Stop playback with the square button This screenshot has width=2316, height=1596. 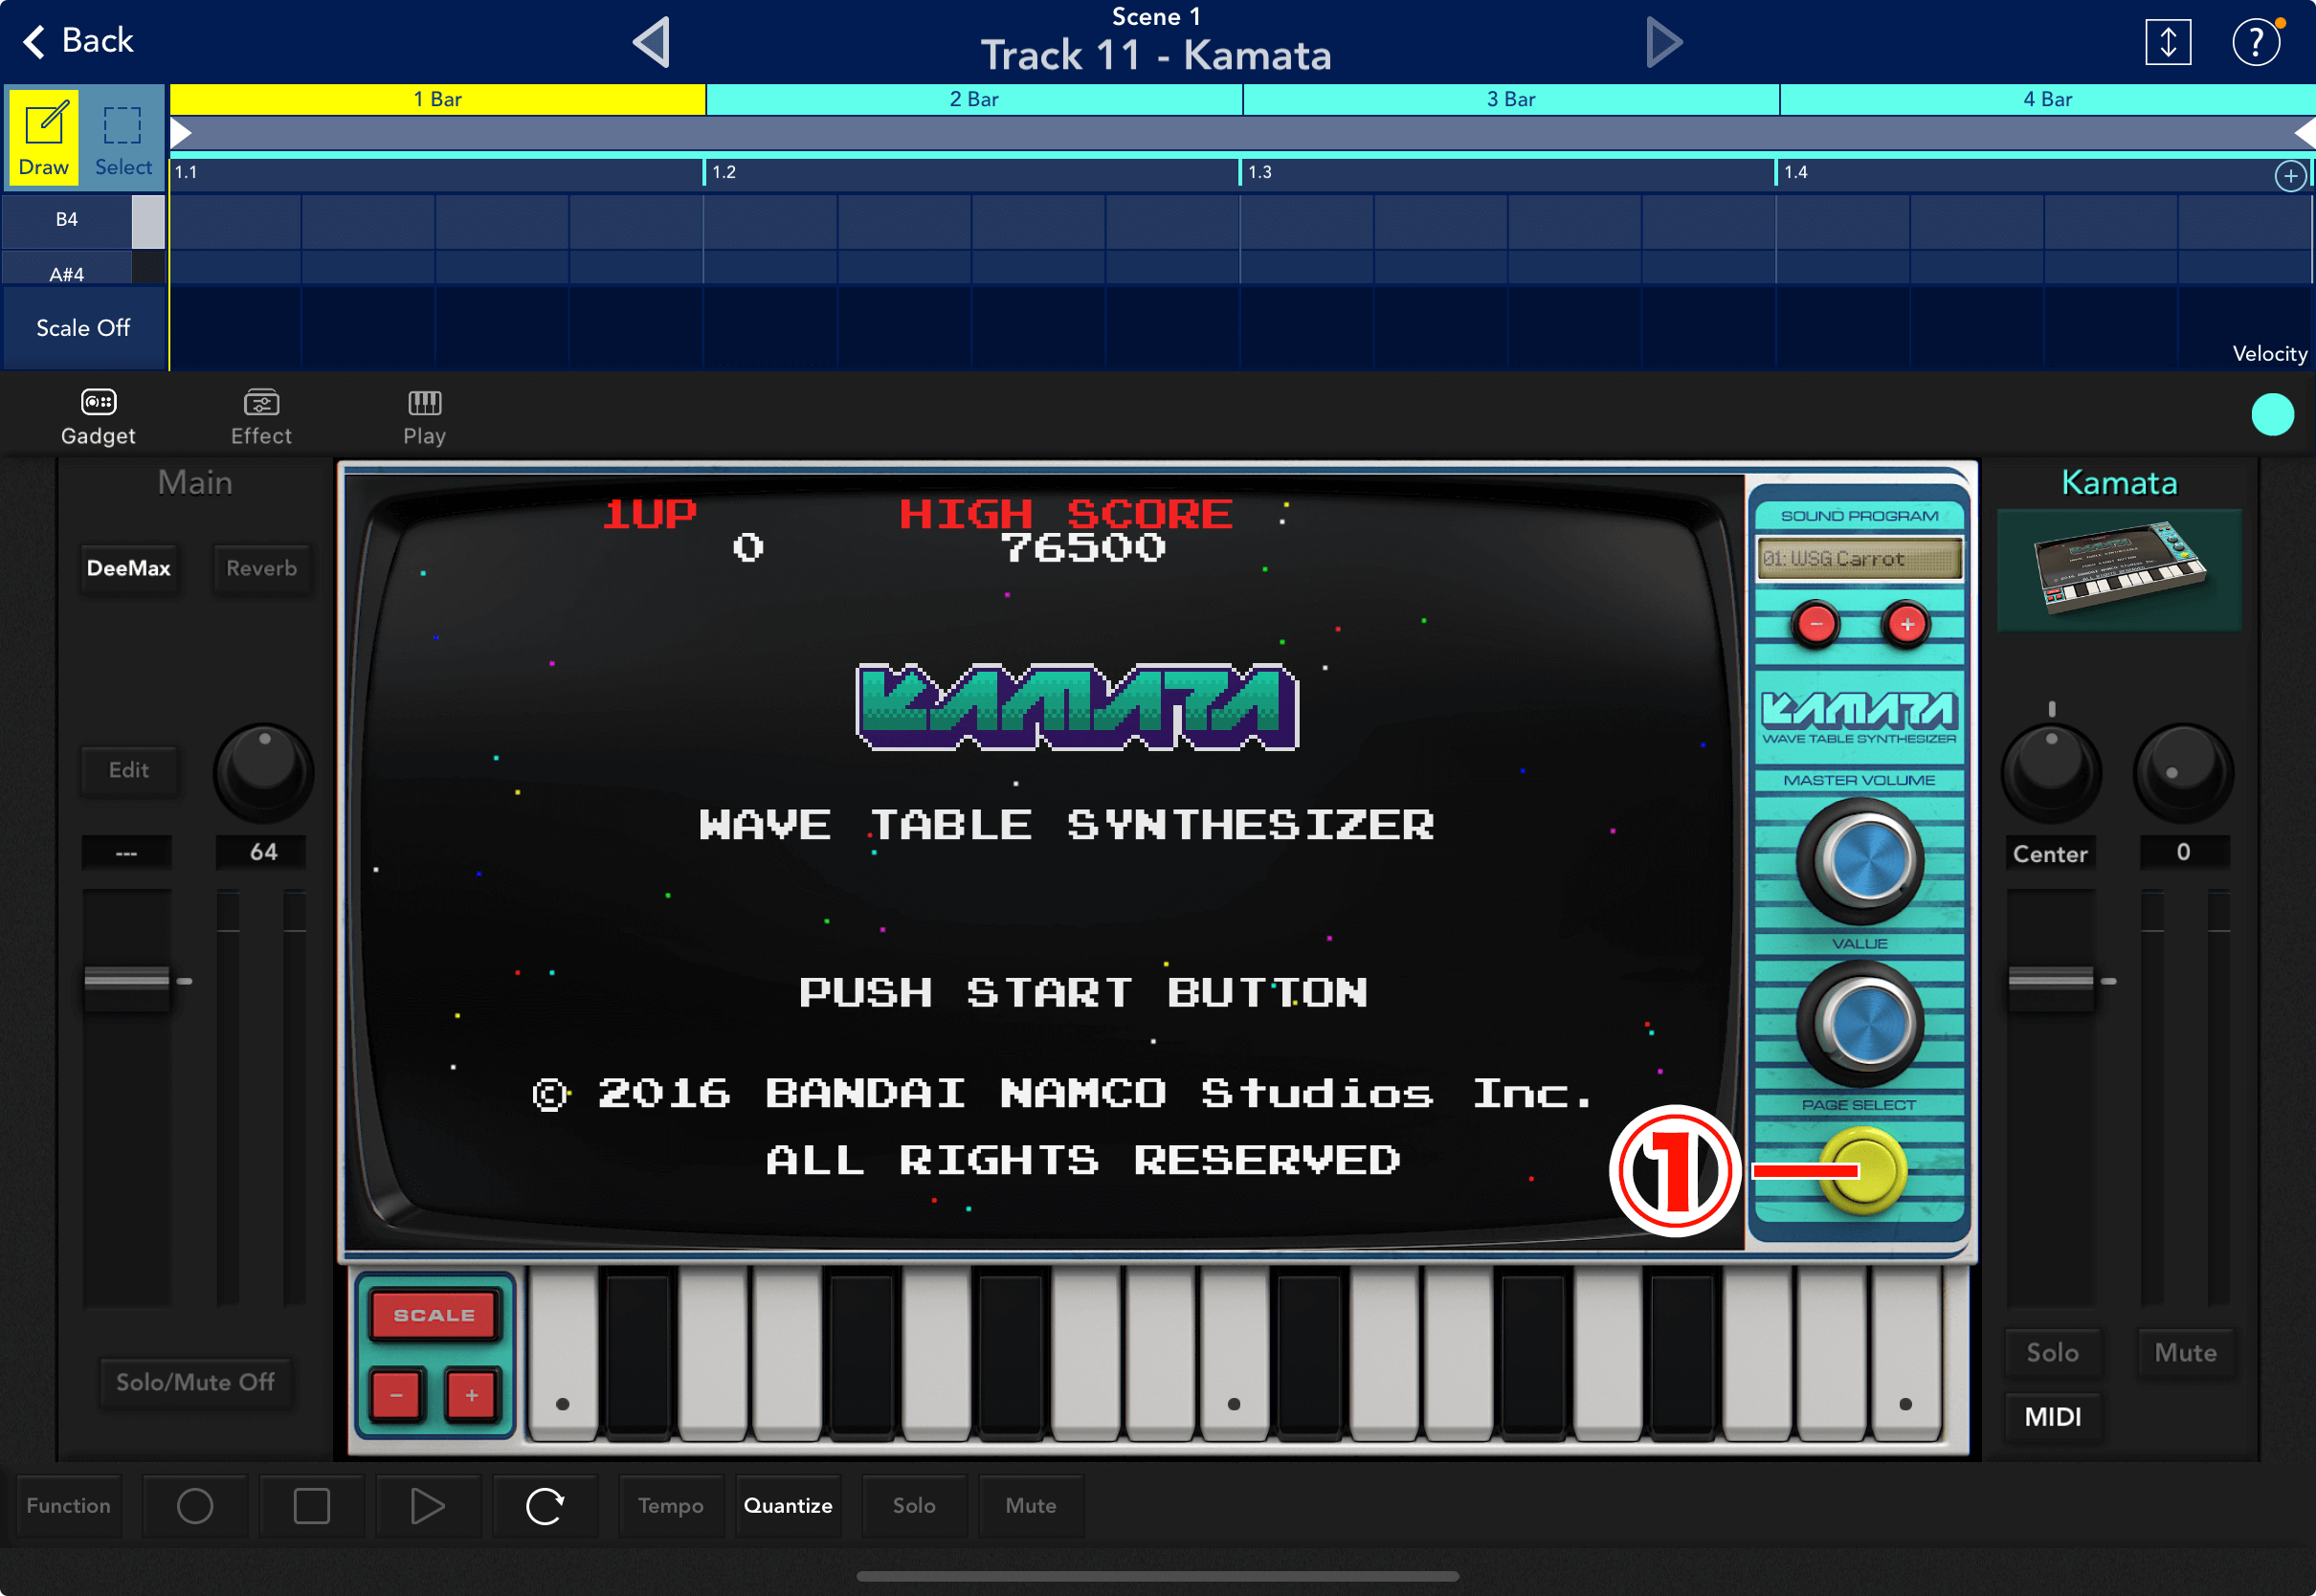[311, 1505]
